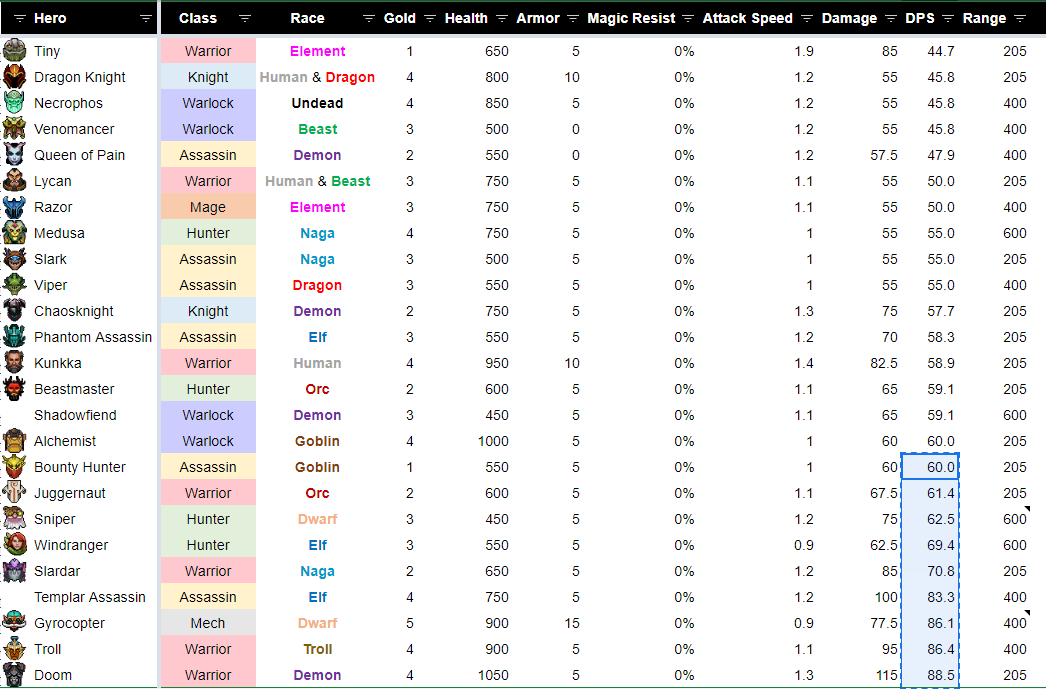Image resolution: width=1046 pixels, height=689 pixels.
Task: Click Necrophos hero portrait icon
Action: click(x=14, y=103)
